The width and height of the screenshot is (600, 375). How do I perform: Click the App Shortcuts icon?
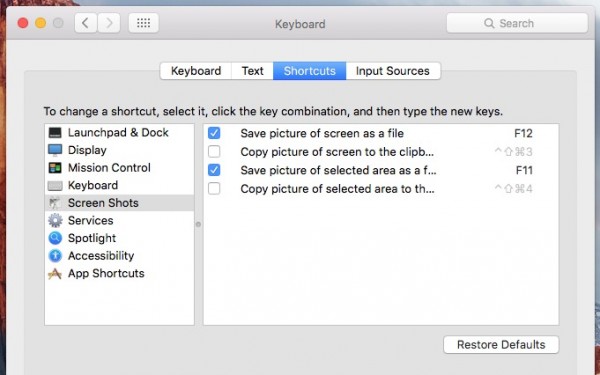click(55, 274)
